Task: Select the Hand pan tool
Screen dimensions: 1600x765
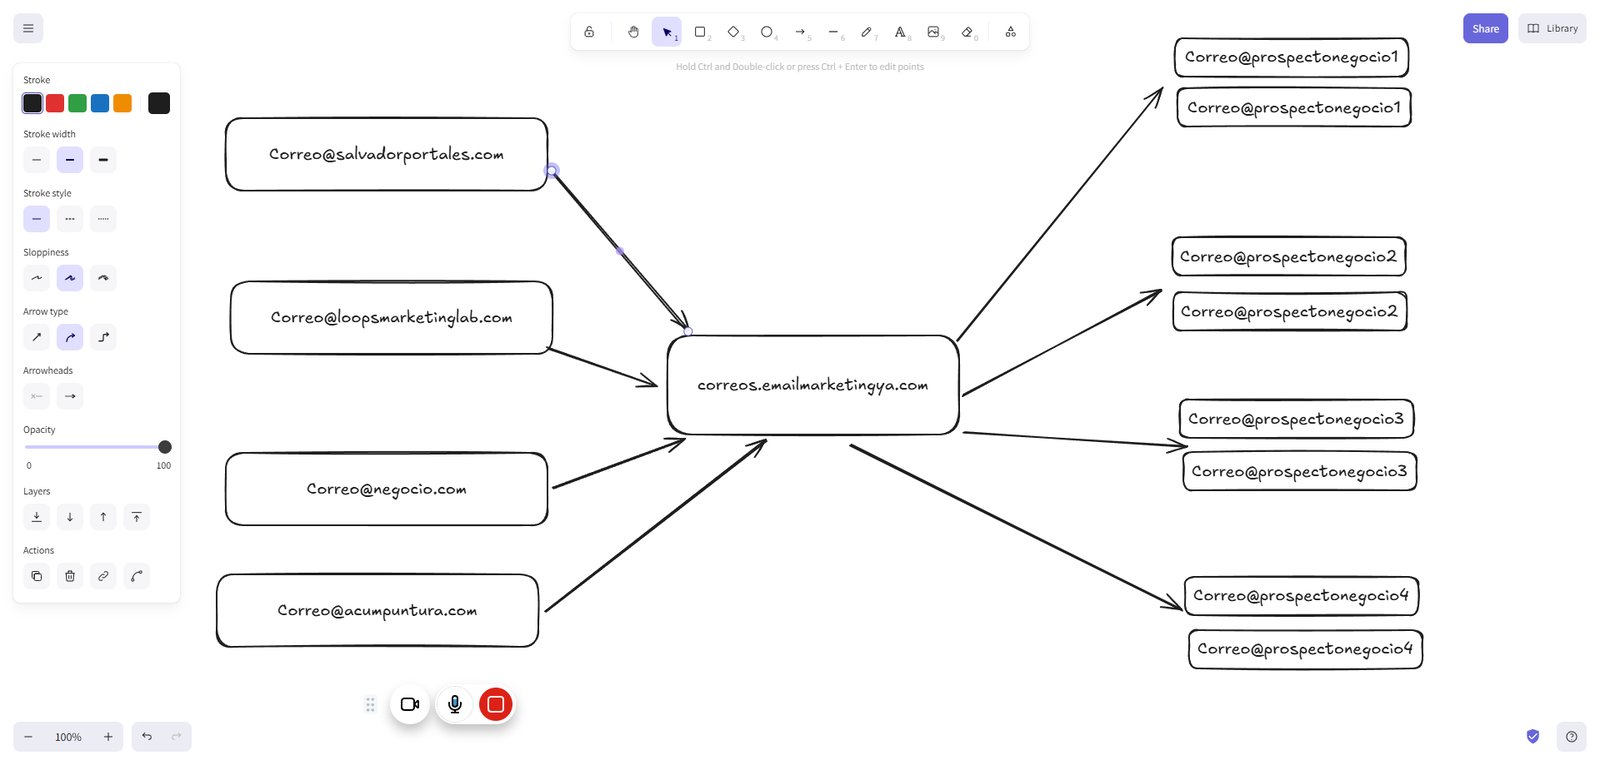Action: (x=633, y=32)
